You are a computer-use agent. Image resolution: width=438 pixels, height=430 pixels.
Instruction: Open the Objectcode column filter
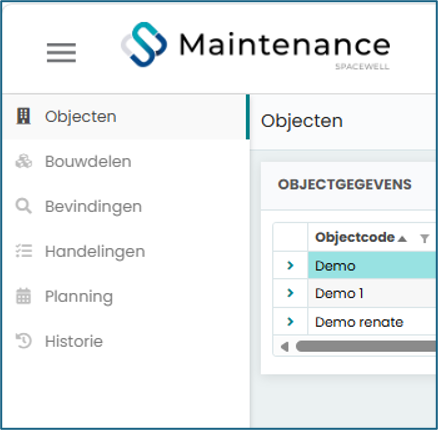point(424,239)
